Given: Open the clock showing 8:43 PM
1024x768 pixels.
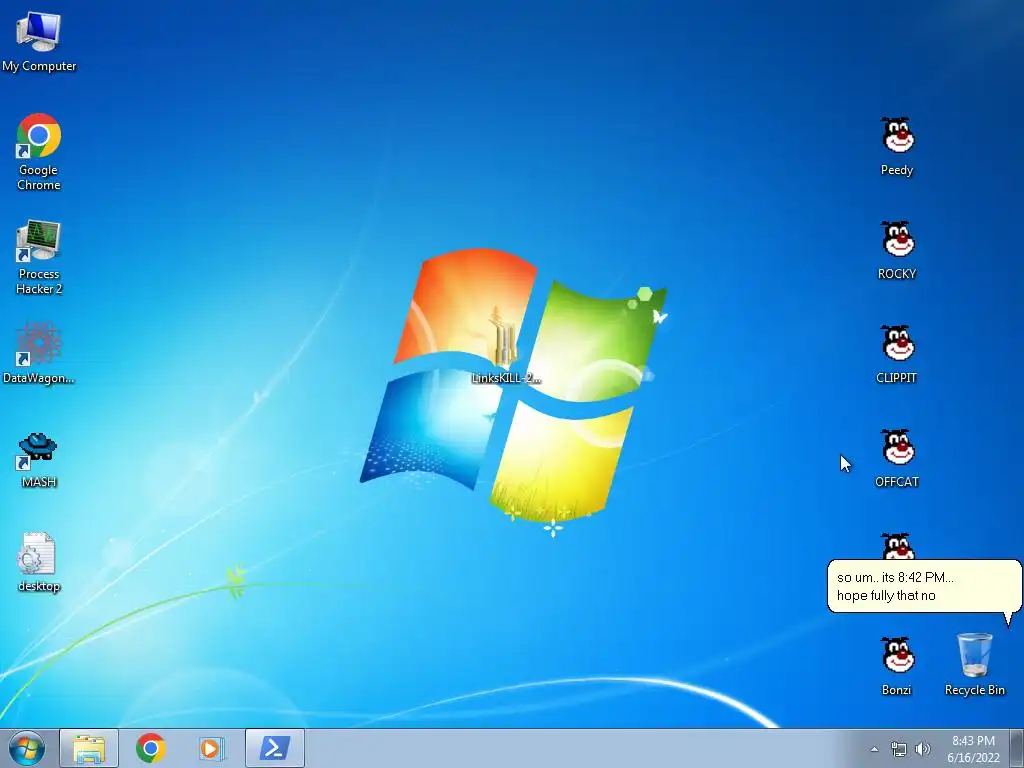Looking at the screenshot, I should [x=973, y=749].
